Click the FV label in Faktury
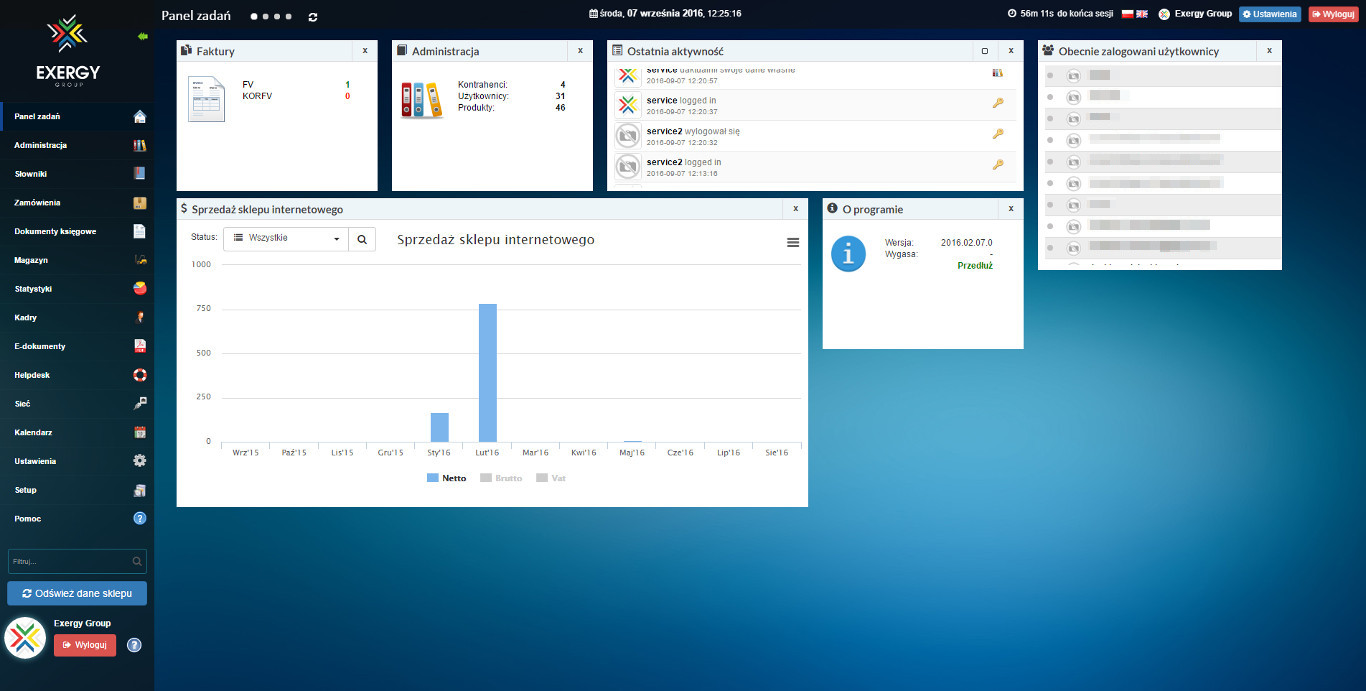The width and height of the screenshot is (1366, 691). click(x=248, y=85)
